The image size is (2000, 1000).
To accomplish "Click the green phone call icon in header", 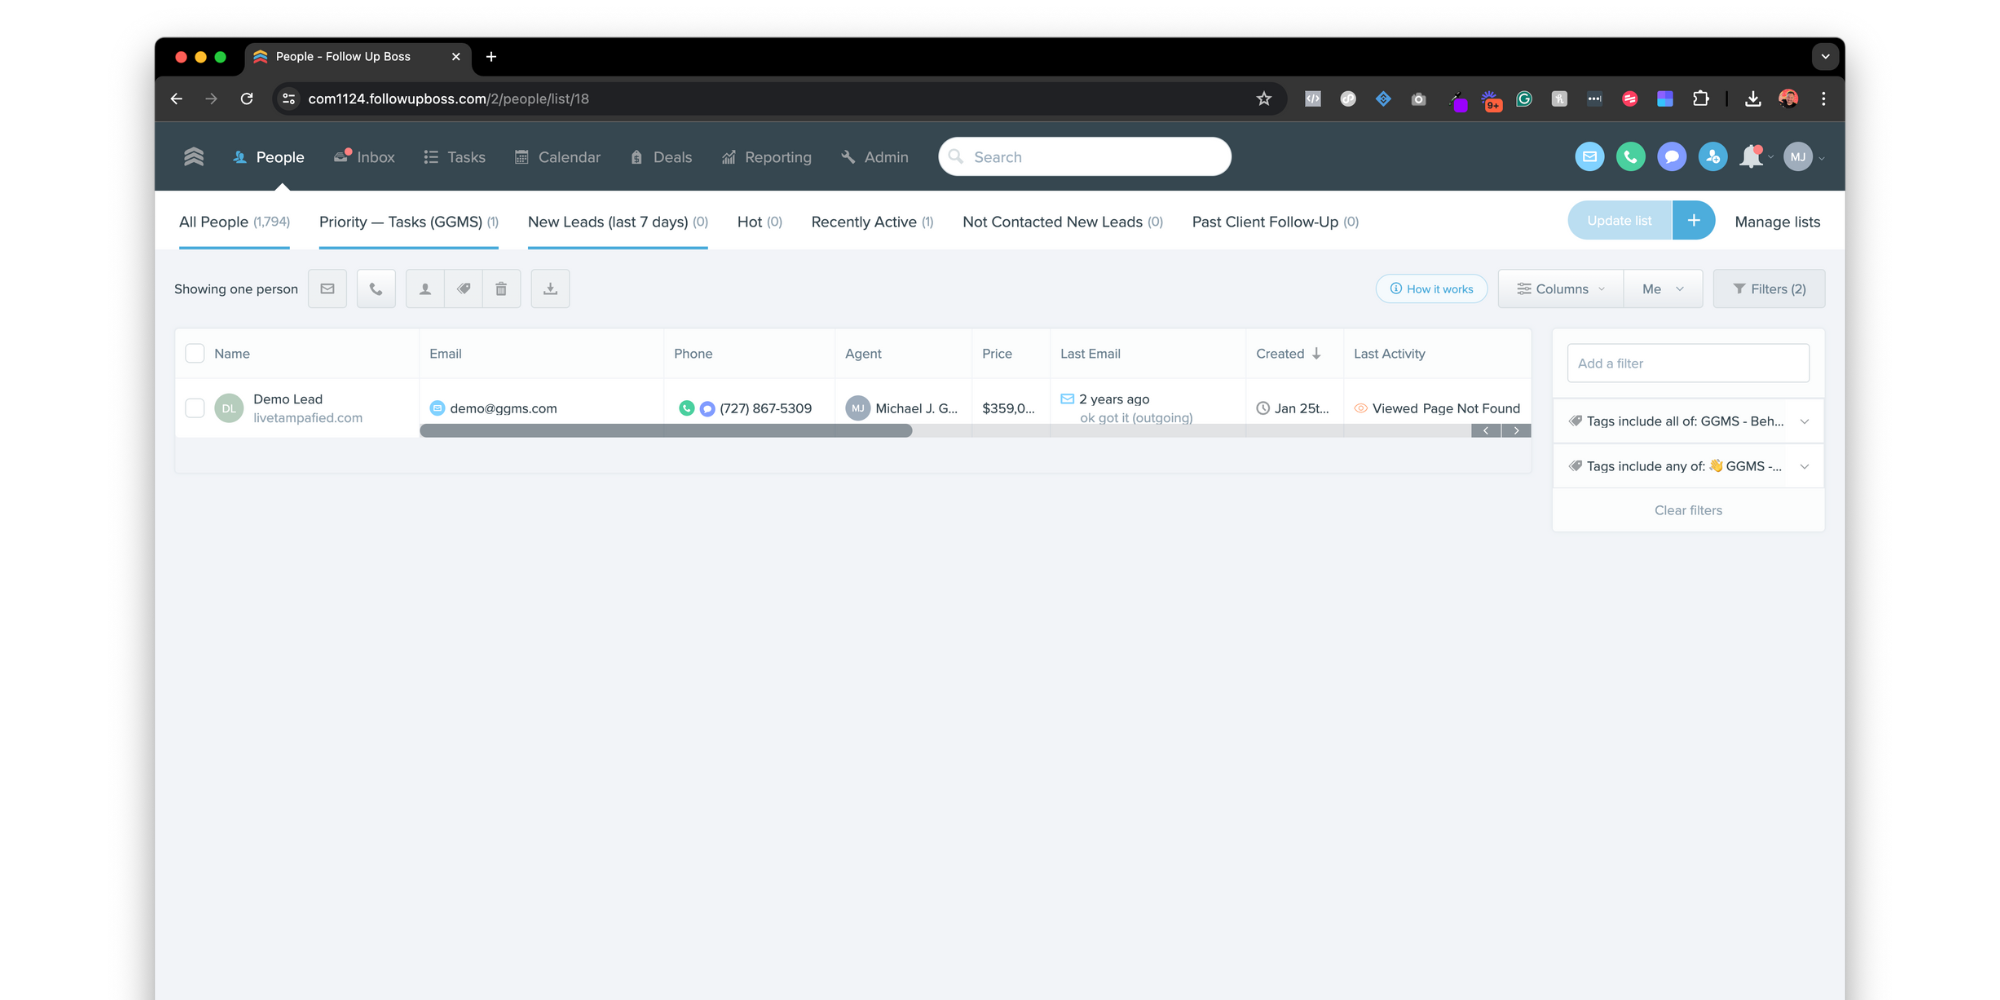I will [x=1631, y=157].
